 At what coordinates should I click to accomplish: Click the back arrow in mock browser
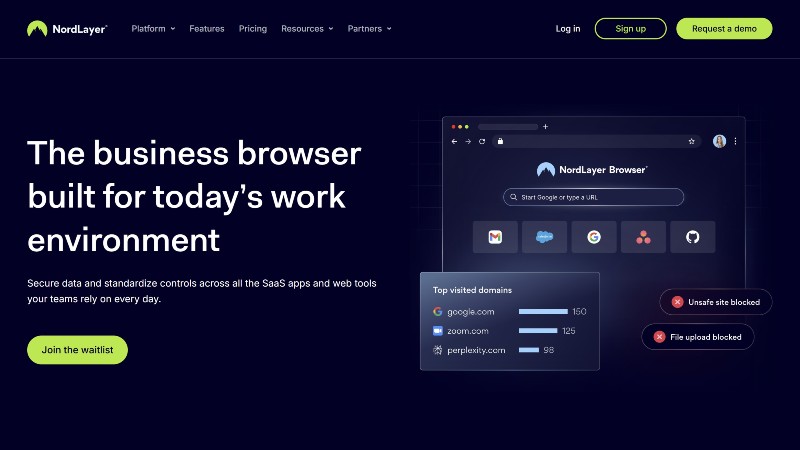pyautogui.click(x=454, y=141)
